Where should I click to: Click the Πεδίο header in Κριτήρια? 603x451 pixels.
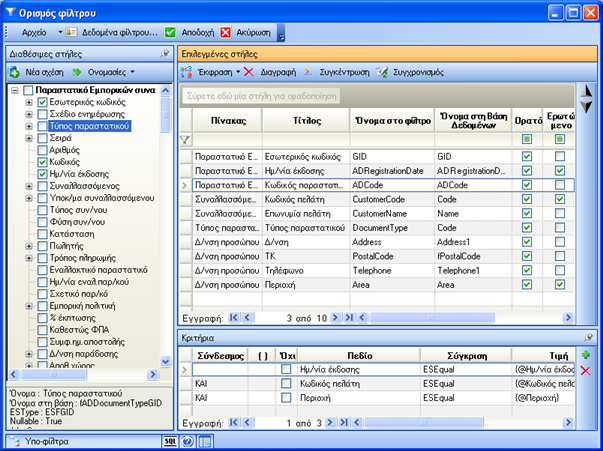tap(359, 356)
